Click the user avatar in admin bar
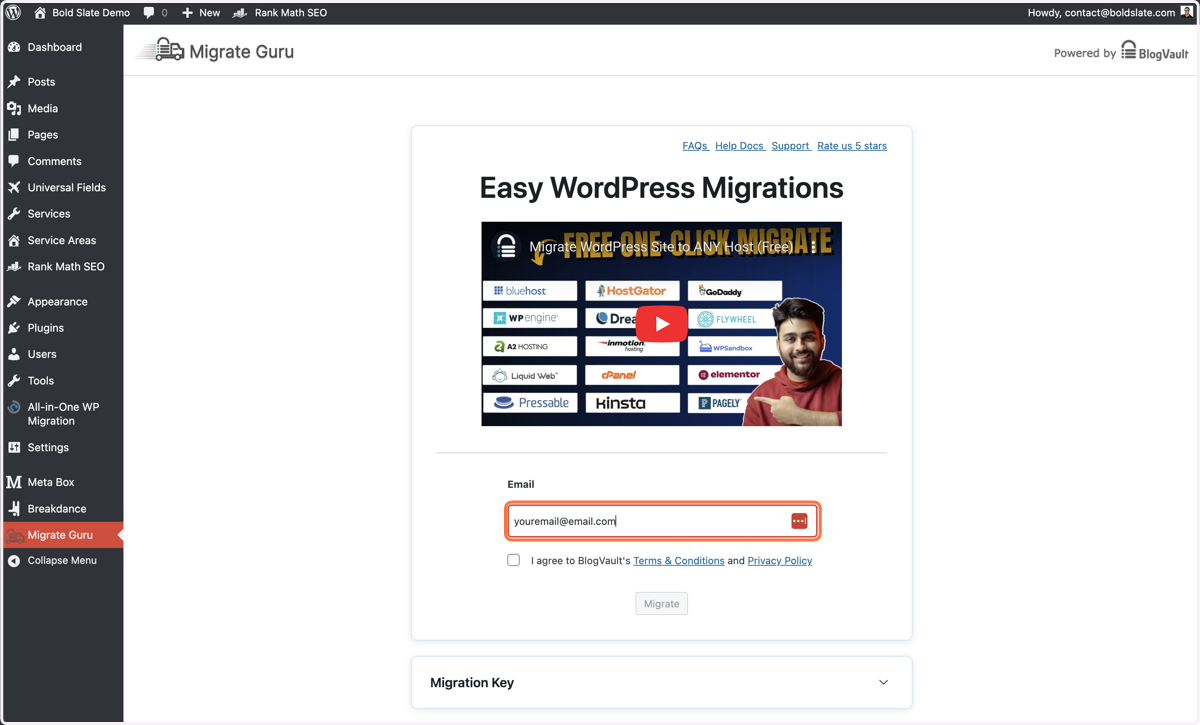The height and width of the screenshot is (725, 1200). [x=1187, y=13]
